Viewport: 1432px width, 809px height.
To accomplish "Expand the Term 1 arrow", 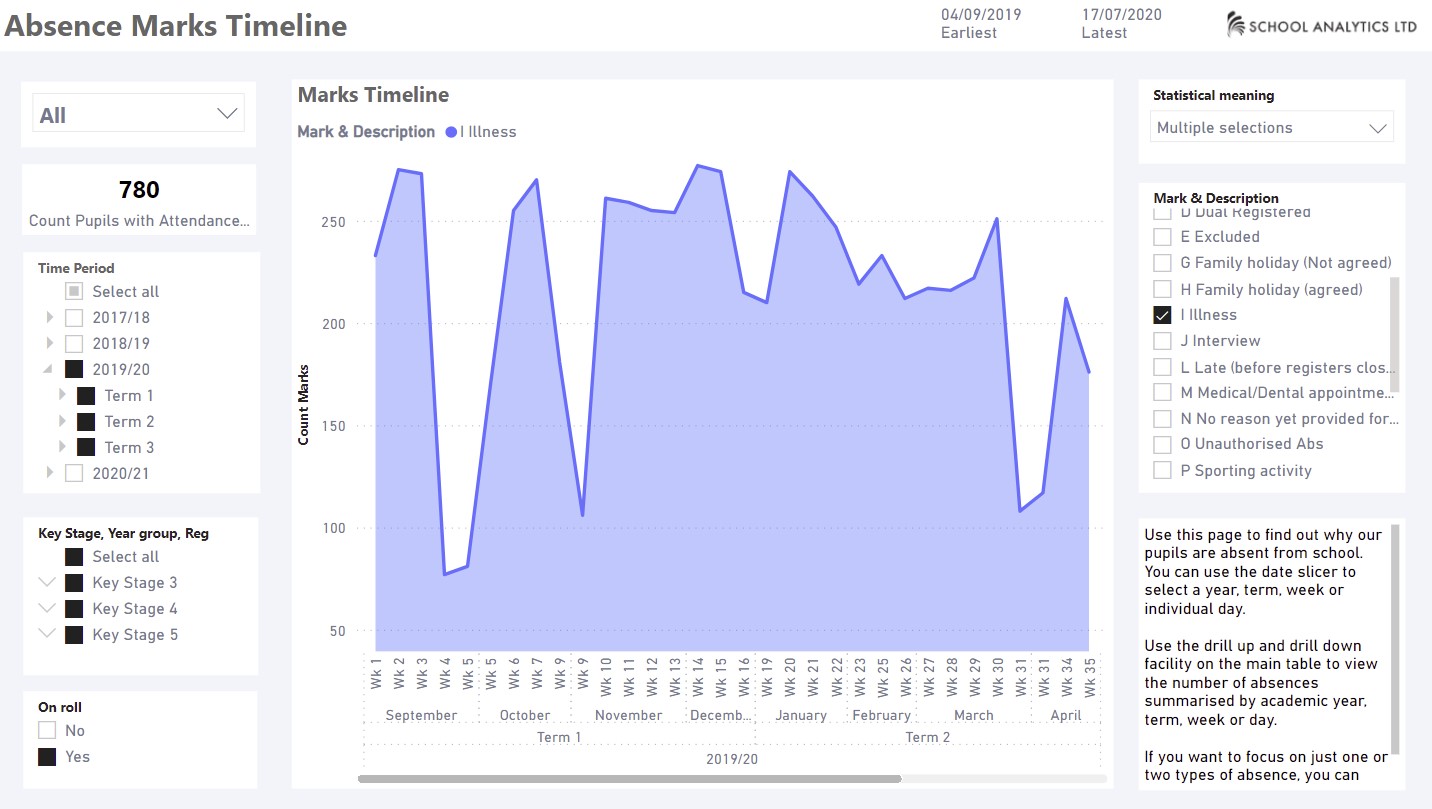I will click(63, 395).
